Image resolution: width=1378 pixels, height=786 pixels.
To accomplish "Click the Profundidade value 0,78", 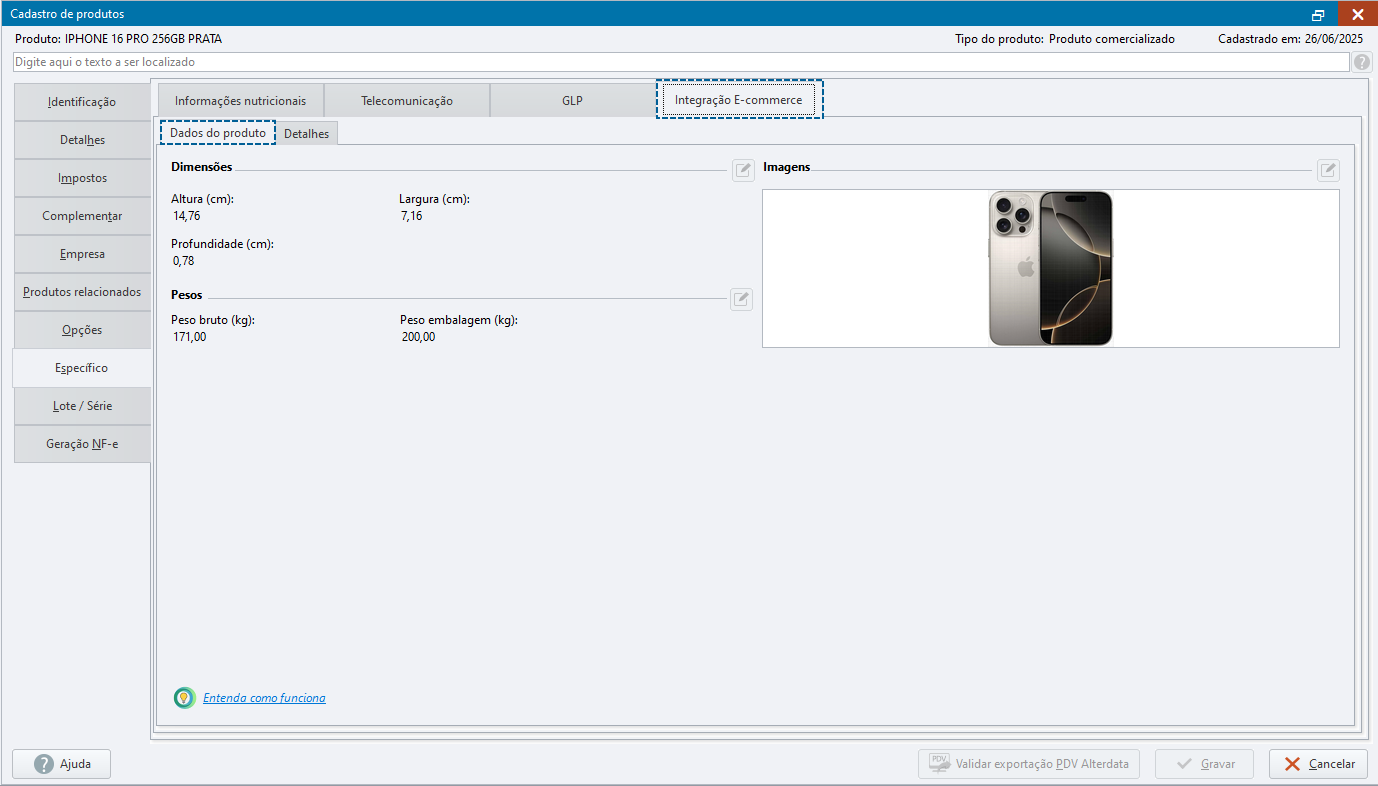I will click(x=184, y=261).
